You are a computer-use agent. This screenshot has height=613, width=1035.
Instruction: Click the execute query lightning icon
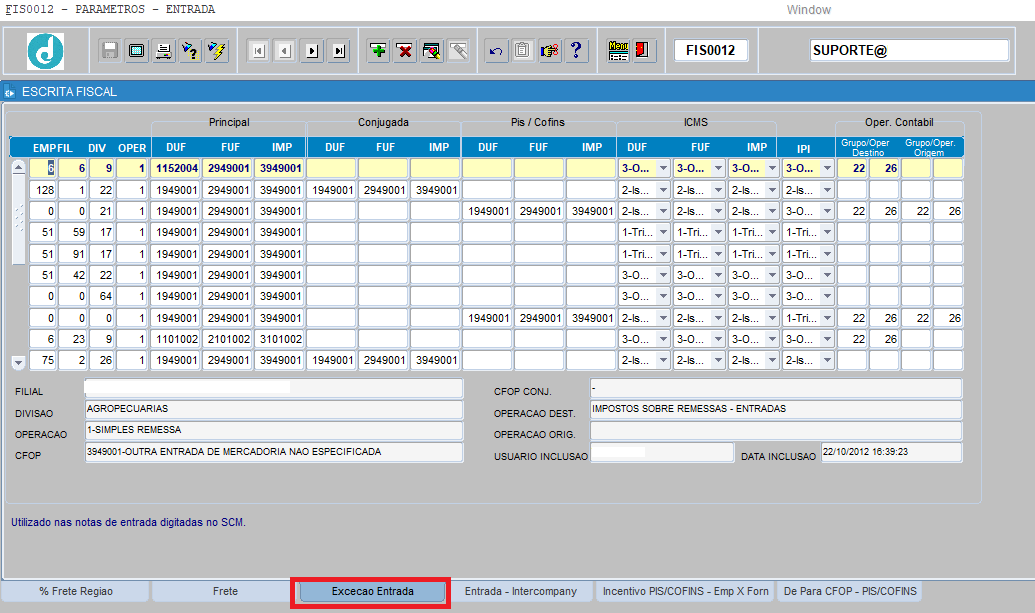coord(217,51)
